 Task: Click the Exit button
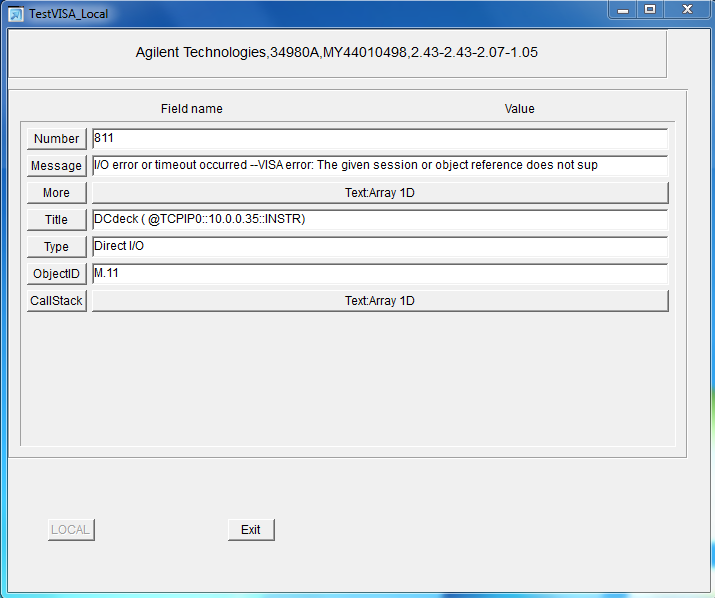(x=251, y=530)
